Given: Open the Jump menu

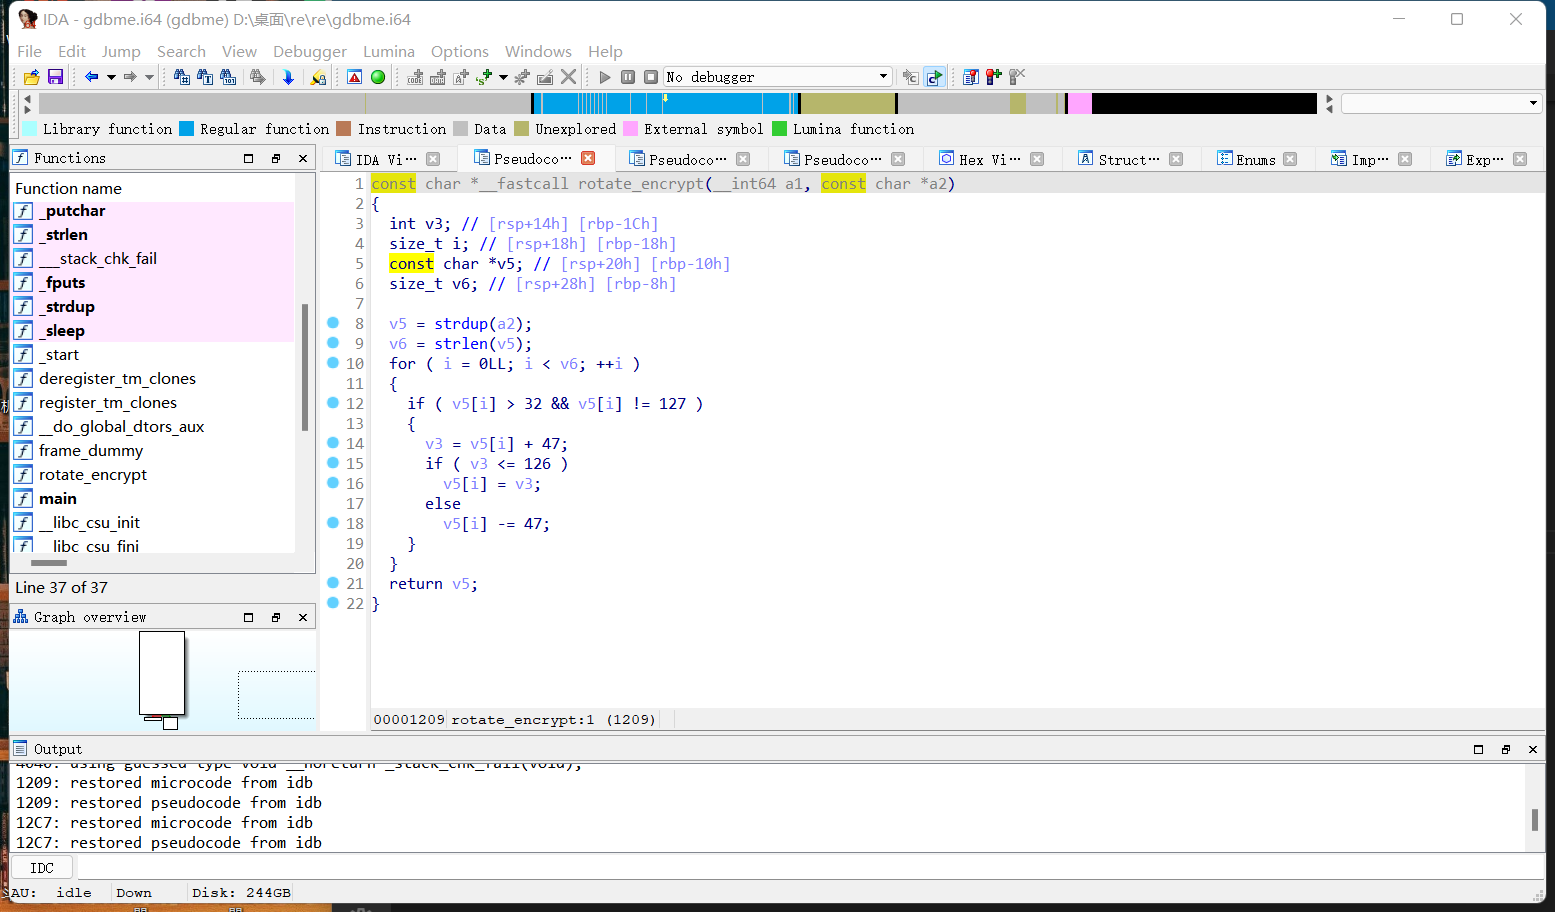Looking at the screenshot, I should (121, 51).
